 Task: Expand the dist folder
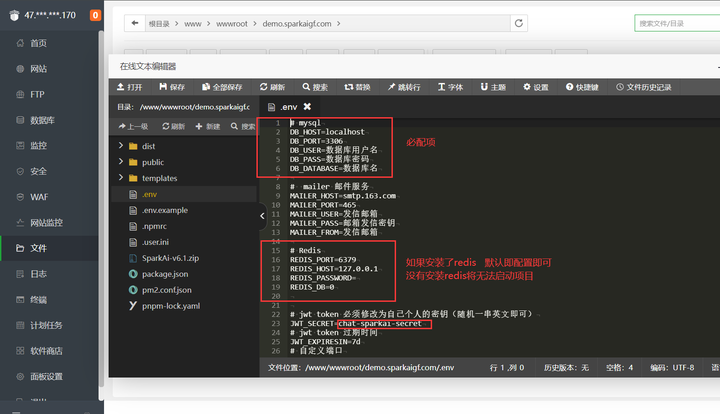click(148, 146)
